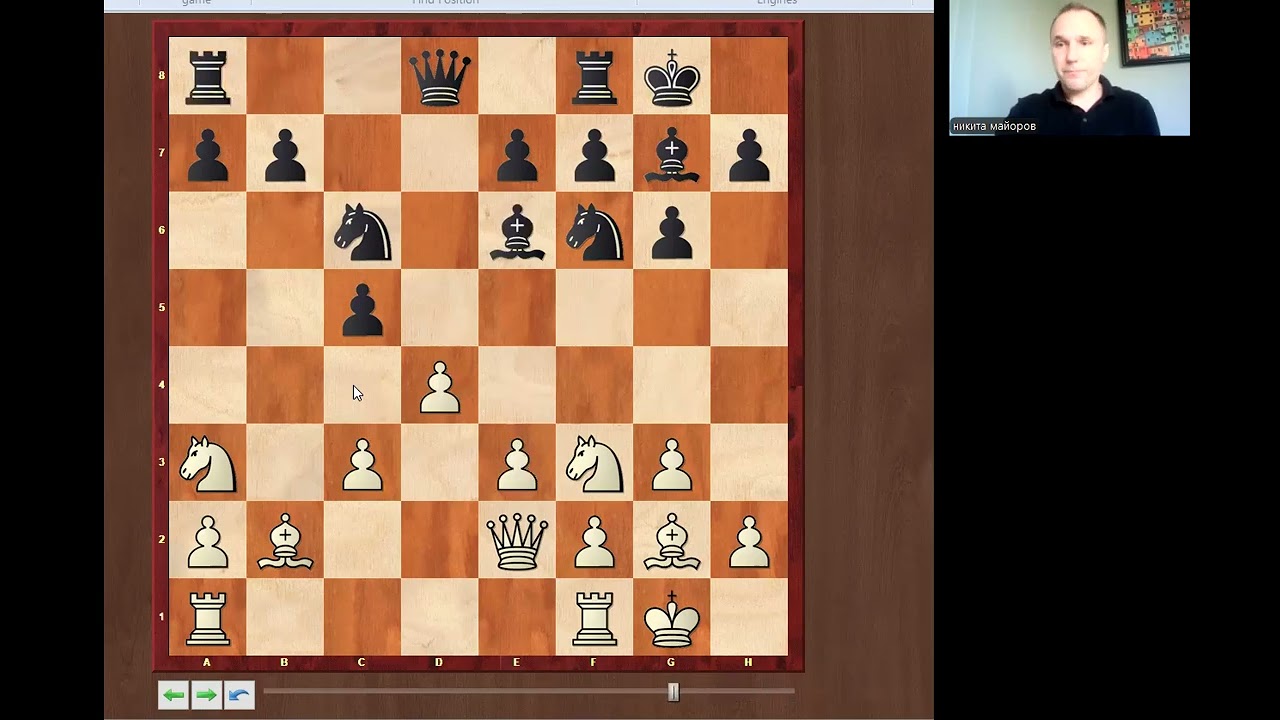Click the empty d5 square
The image size is (1280, 720).
pos(440,308)
